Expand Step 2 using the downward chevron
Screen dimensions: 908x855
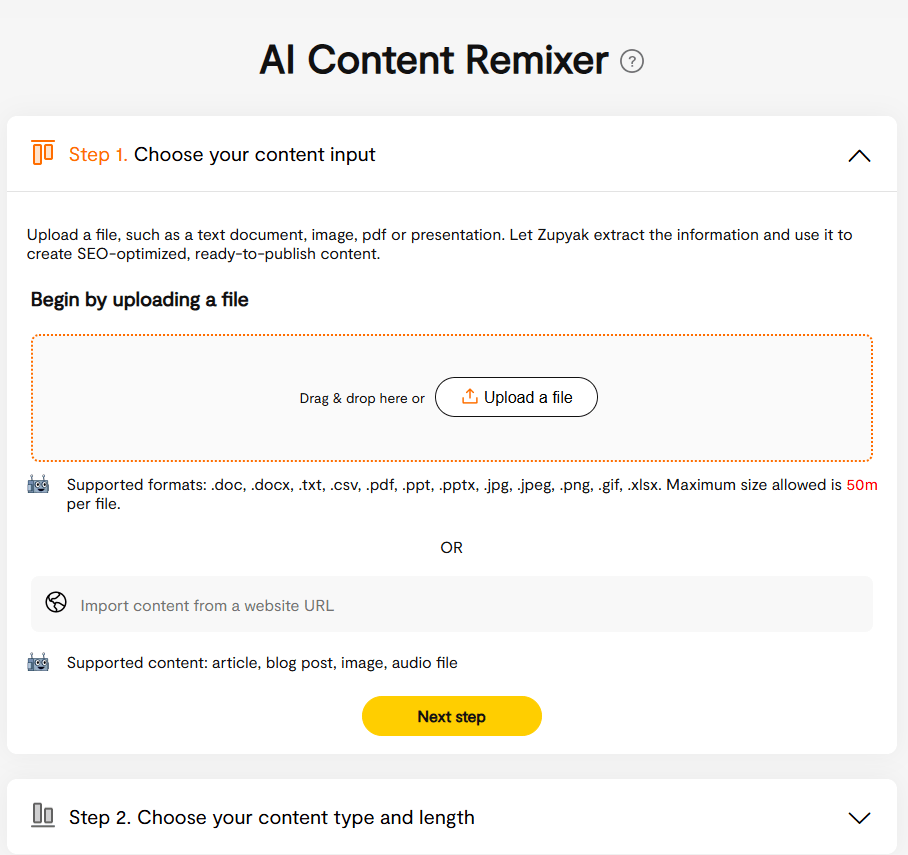[x=860, y=817]
